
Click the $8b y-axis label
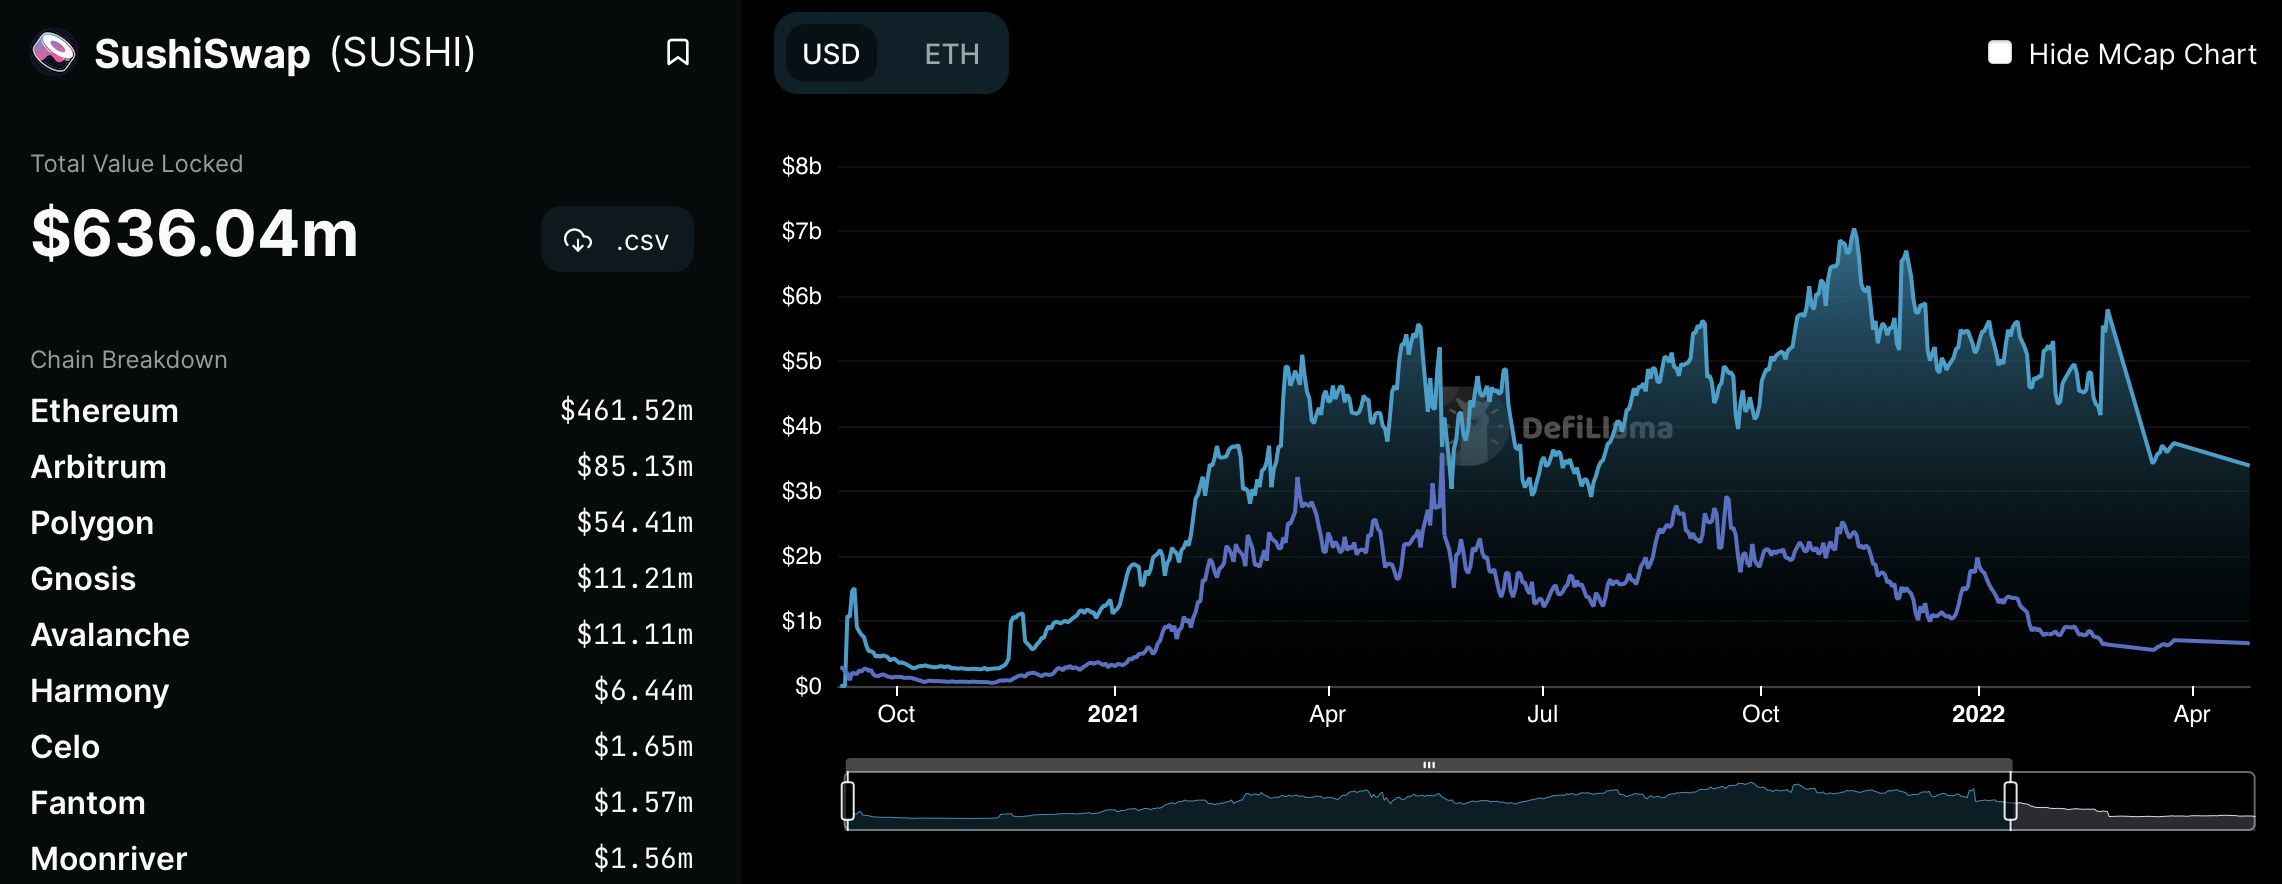point(801,166)
